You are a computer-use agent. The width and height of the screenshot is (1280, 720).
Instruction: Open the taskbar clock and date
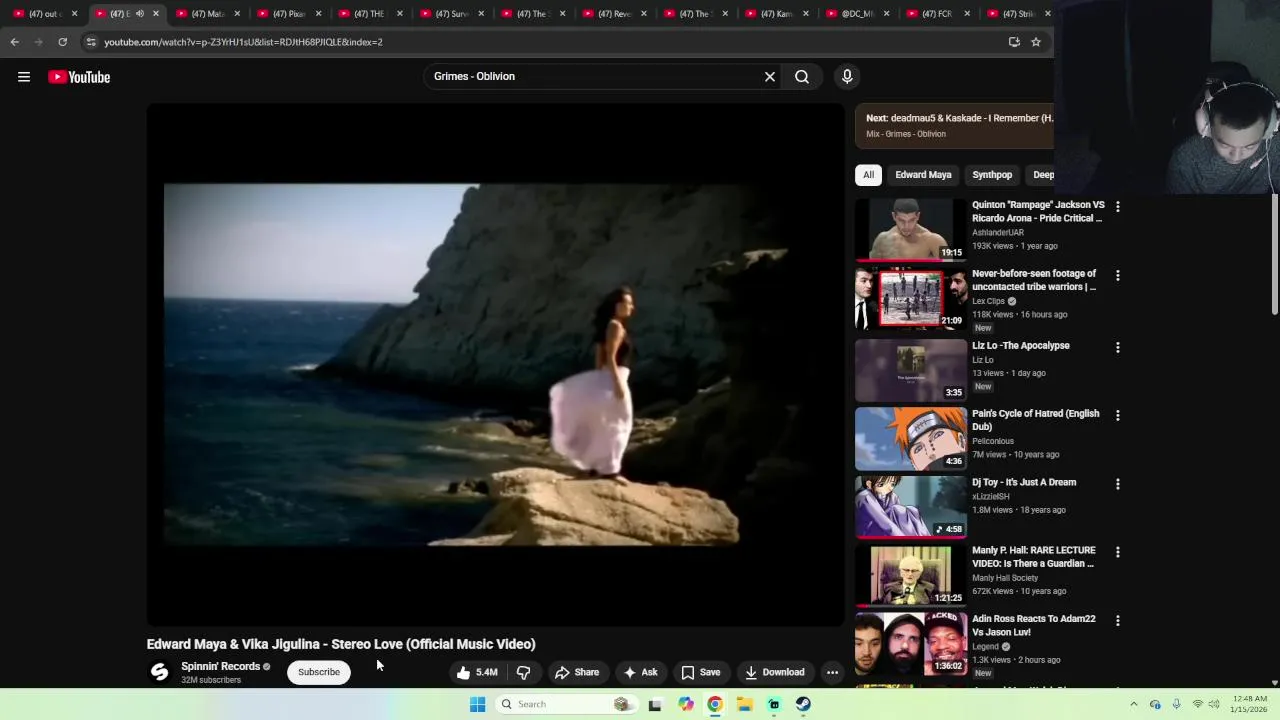1249,704
